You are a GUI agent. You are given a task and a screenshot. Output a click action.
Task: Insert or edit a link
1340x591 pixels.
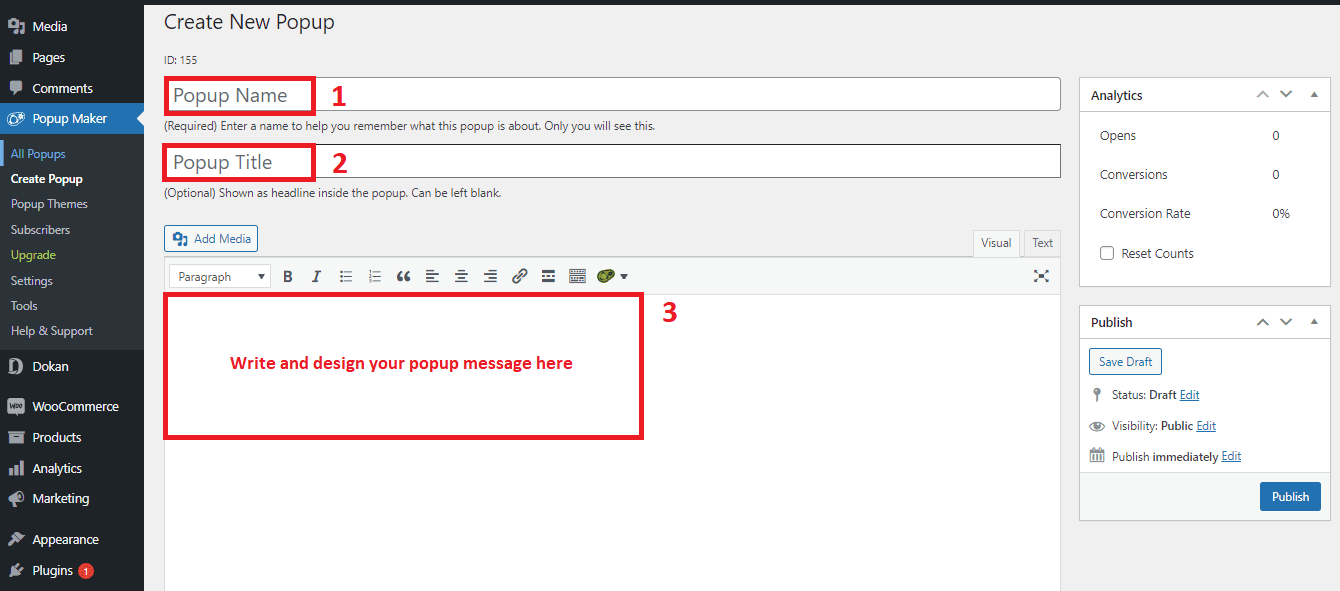519,276
